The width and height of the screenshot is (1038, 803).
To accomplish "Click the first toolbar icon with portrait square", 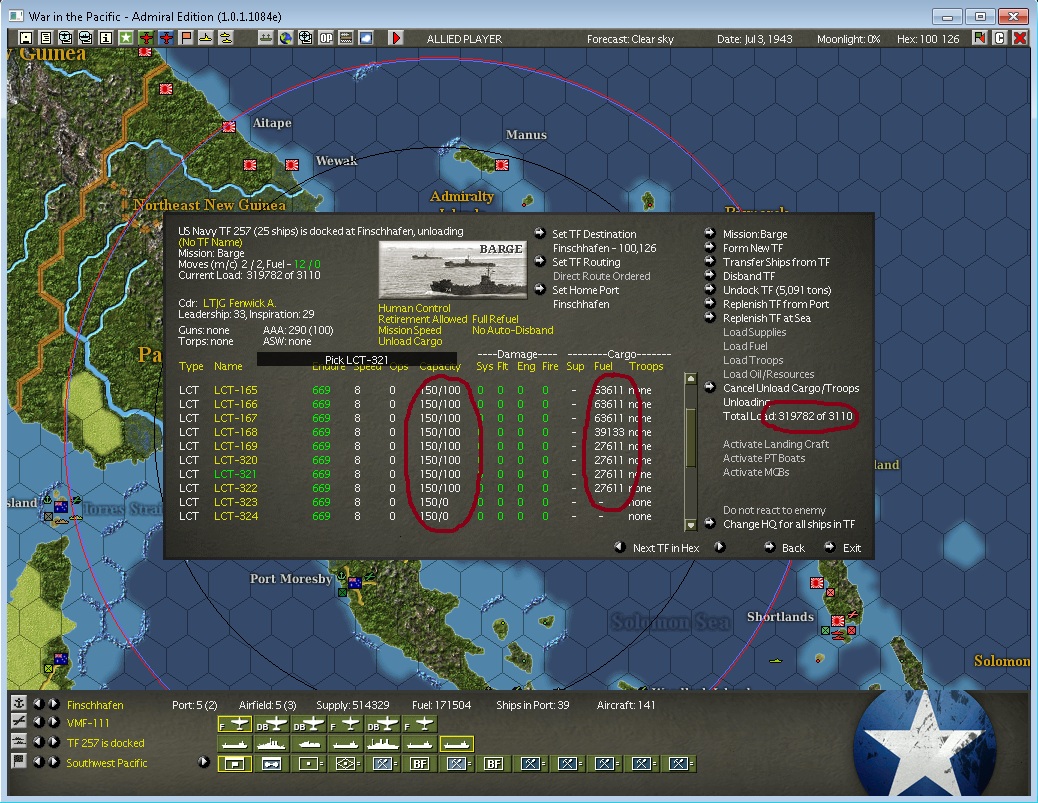I will pyautogui.click(x=25, y=38).
